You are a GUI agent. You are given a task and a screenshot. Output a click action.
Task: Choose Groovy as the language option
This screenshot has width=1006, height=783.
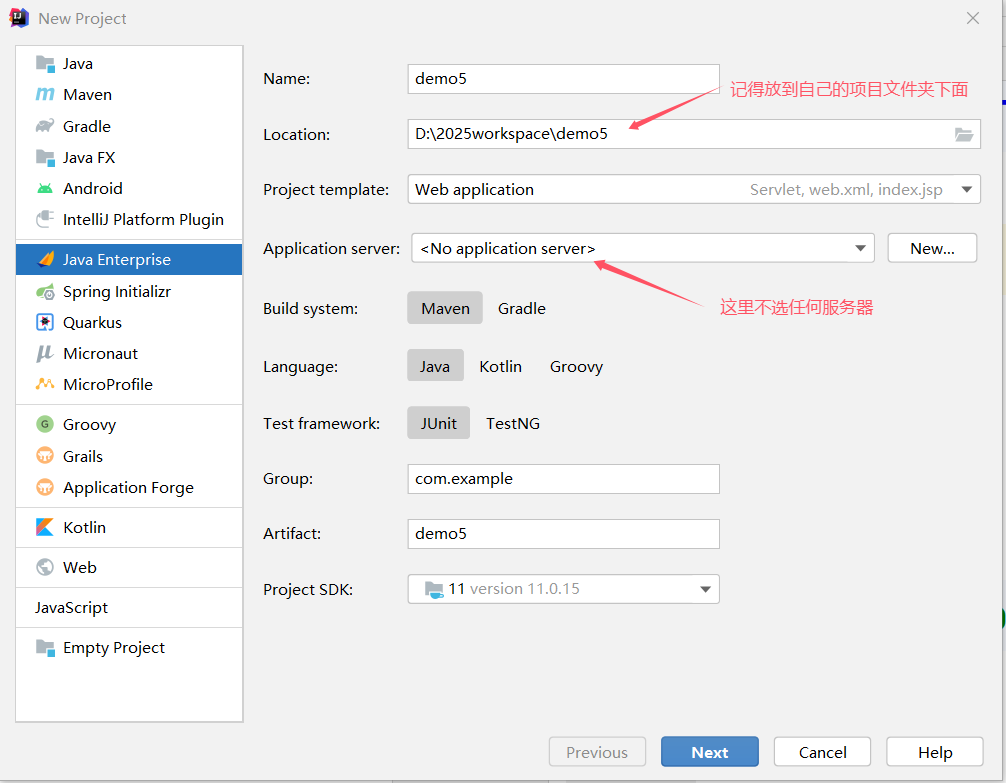tap(576, 366)
